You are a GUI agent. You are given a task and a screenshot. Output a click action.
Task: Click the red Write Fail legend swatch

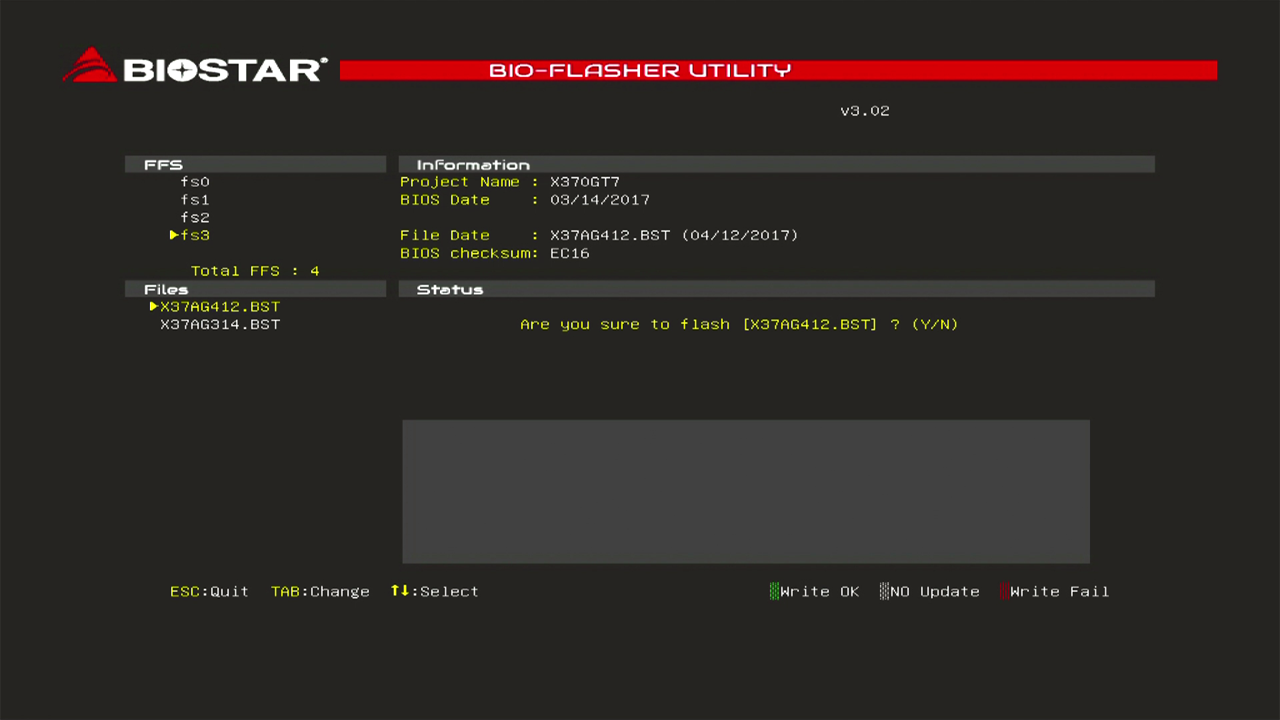pyautogui.click(x=1004, y=592)
